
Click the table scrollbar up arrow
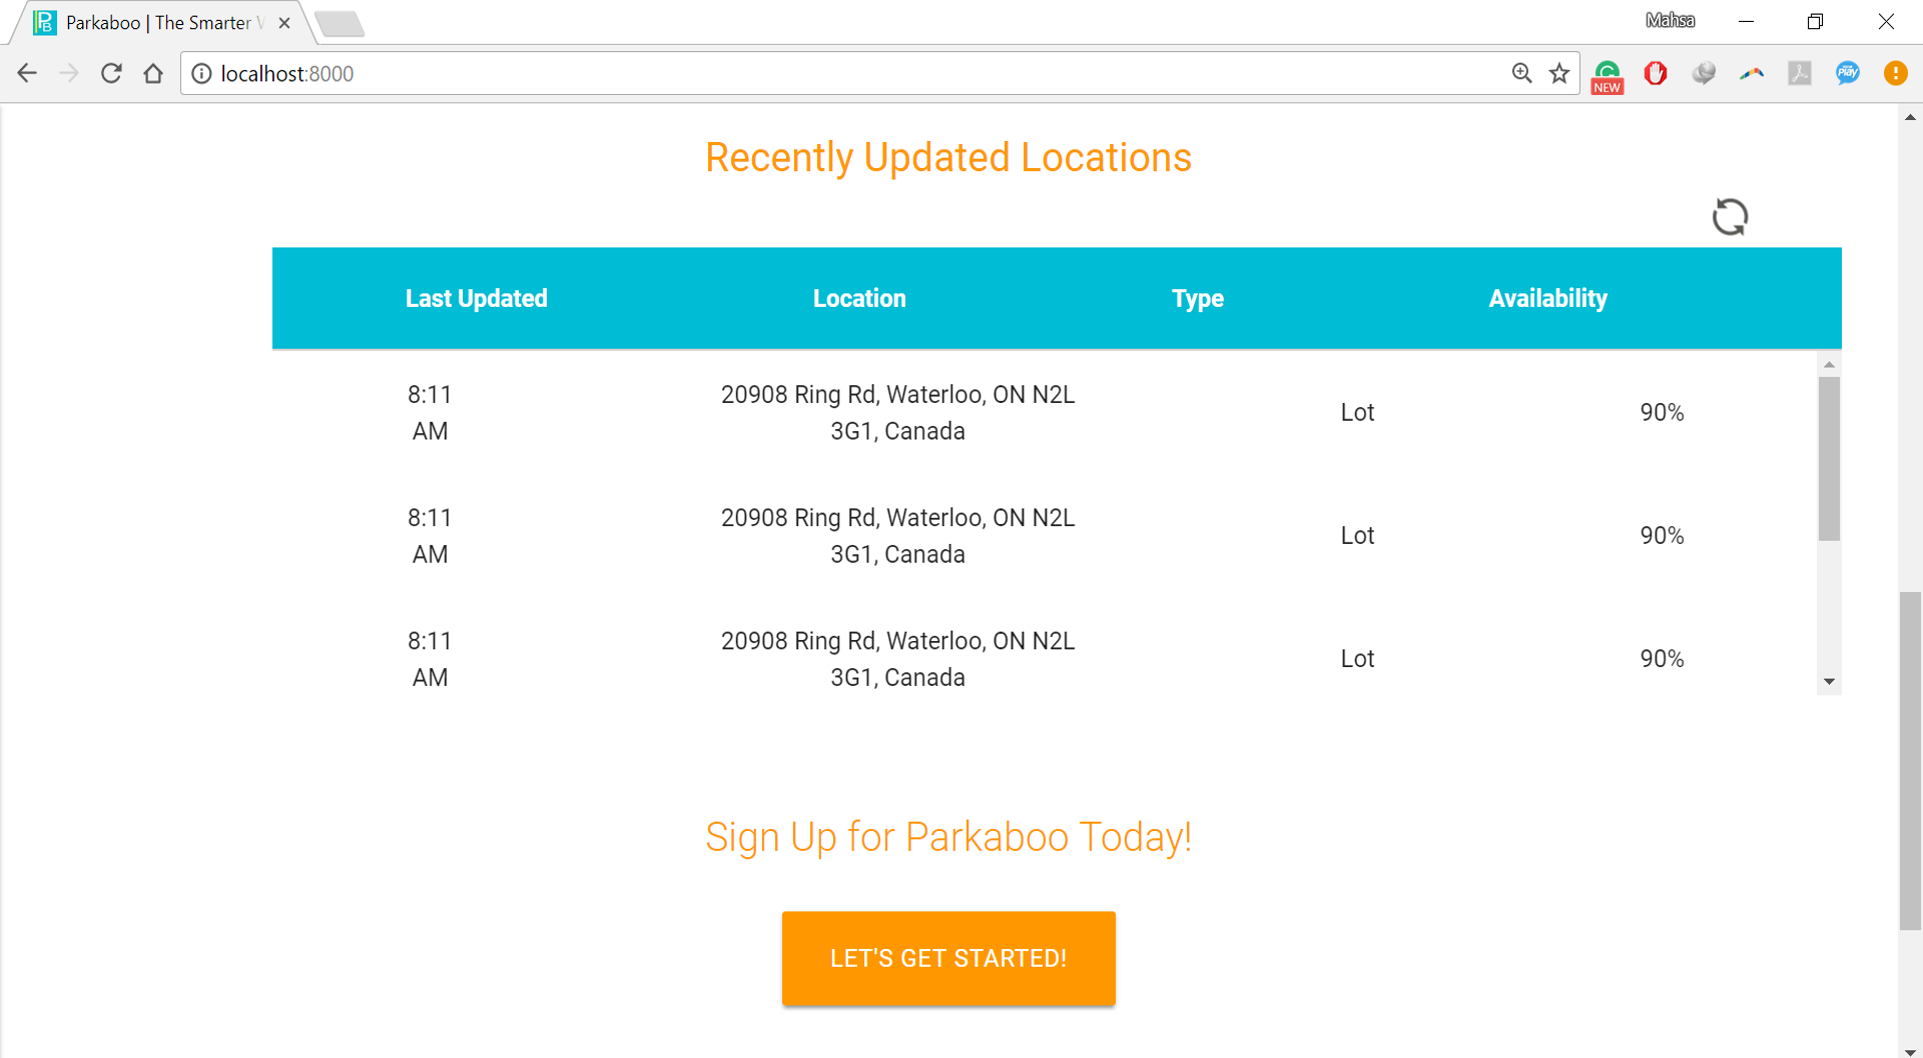click(1829, 365)
